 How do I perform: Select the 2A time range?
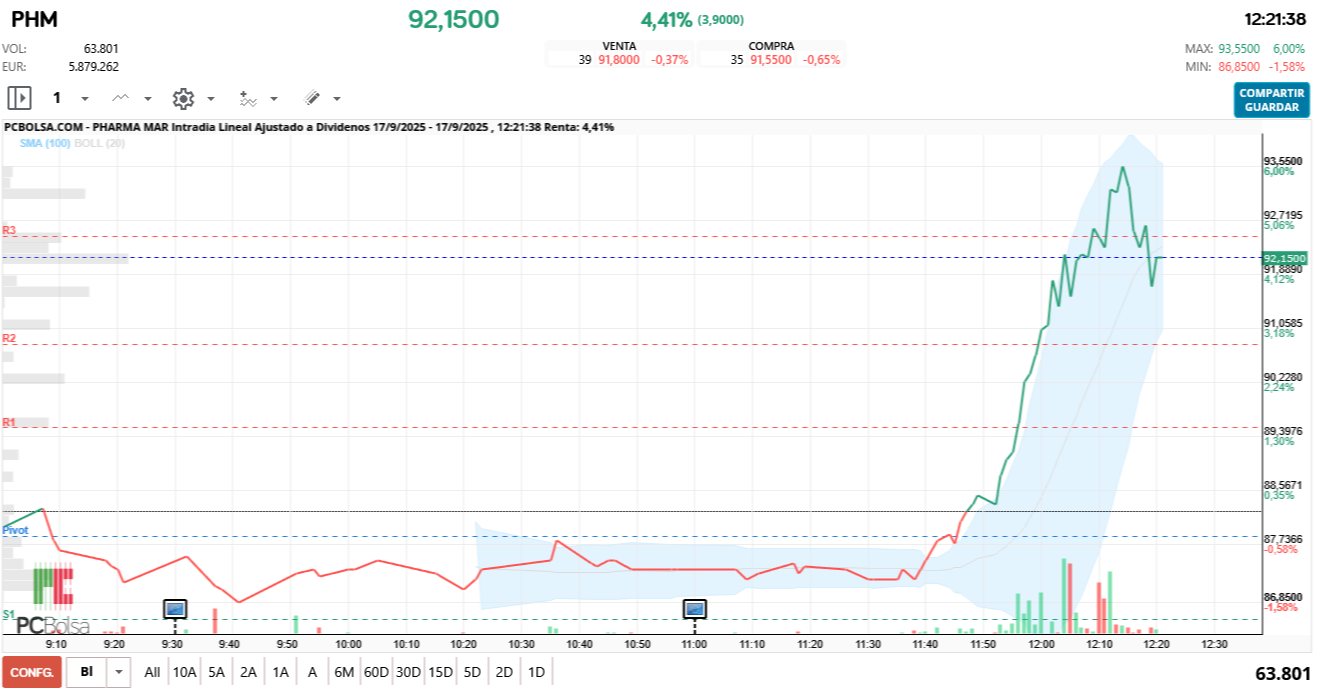248,672
